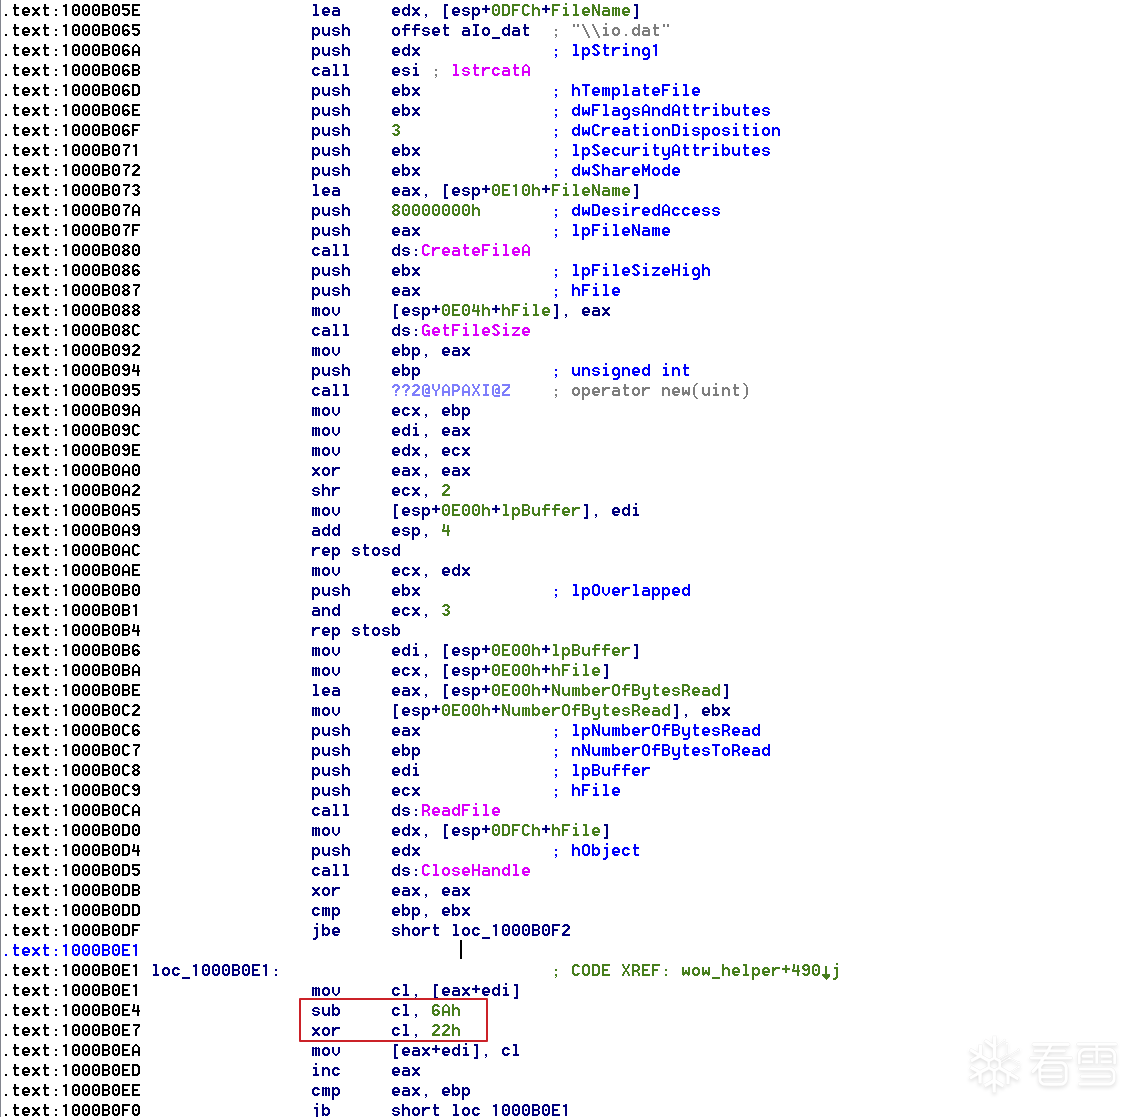
Task: Select the sub cl, 6Ah instruction
Action: [x=386, y=1010]
